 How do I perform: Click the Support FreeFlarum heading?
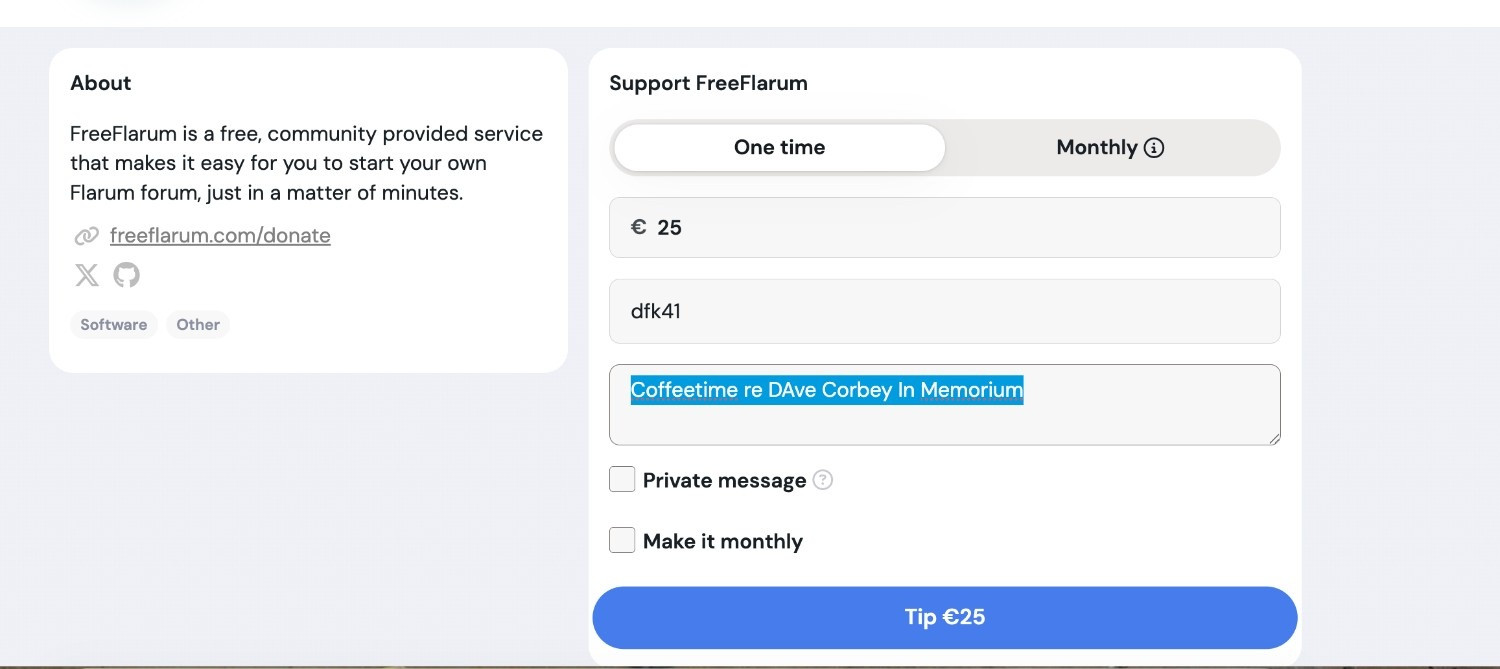[708, 83]
